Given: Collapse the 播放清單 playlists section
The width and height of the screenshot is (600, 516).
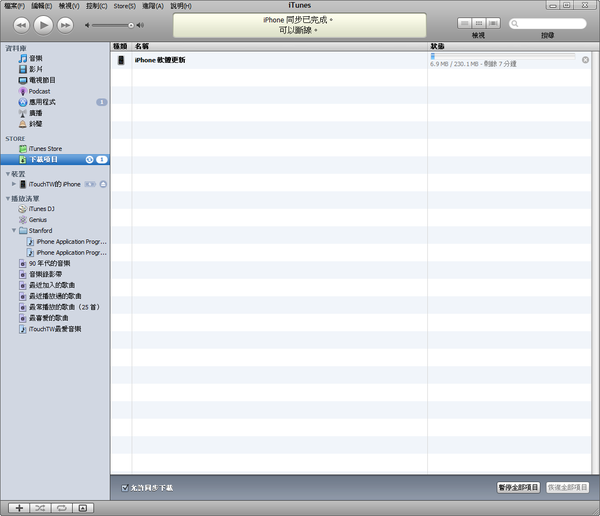Looking at the screenshot, I should [8, 198].
